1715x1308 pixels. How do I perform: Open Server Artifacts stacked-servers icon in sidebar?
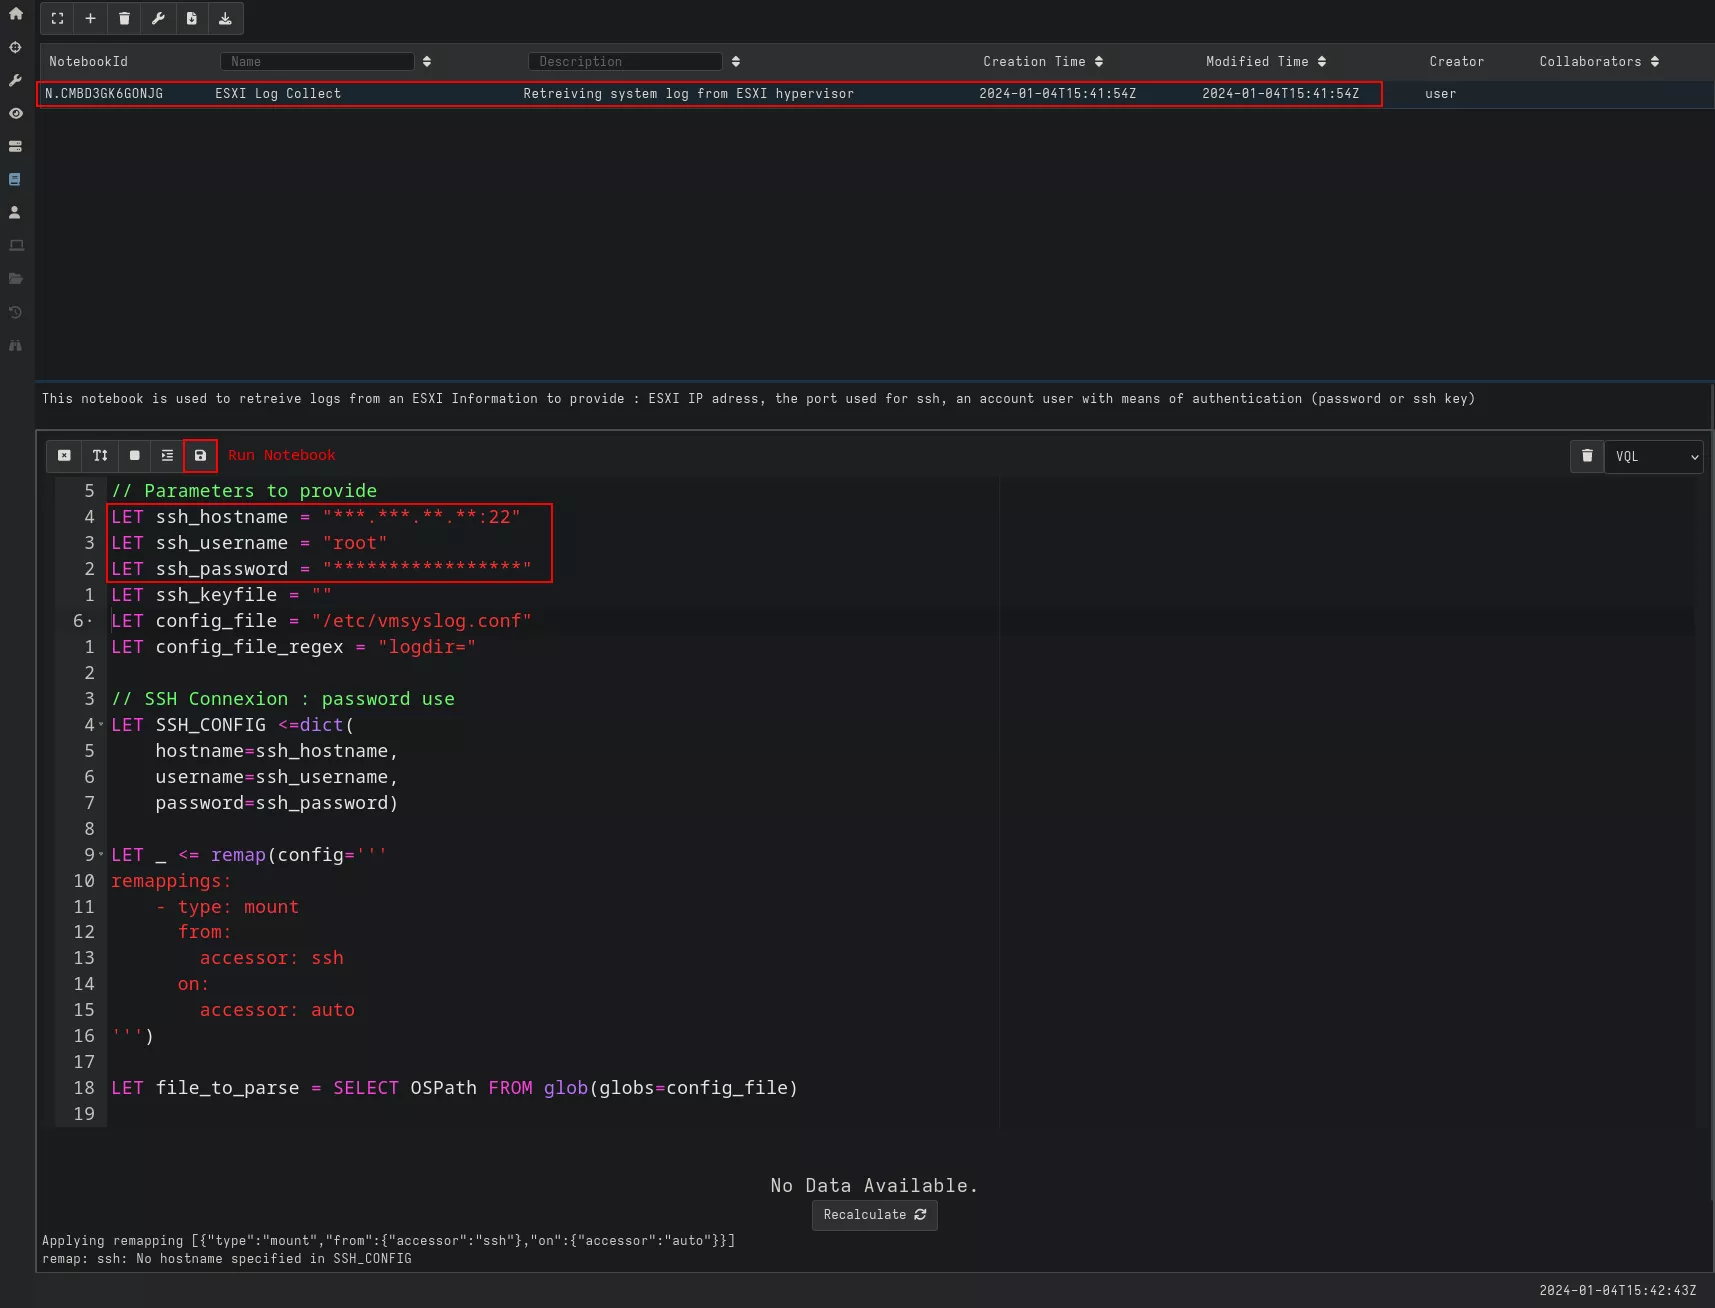tap(15, 146)
